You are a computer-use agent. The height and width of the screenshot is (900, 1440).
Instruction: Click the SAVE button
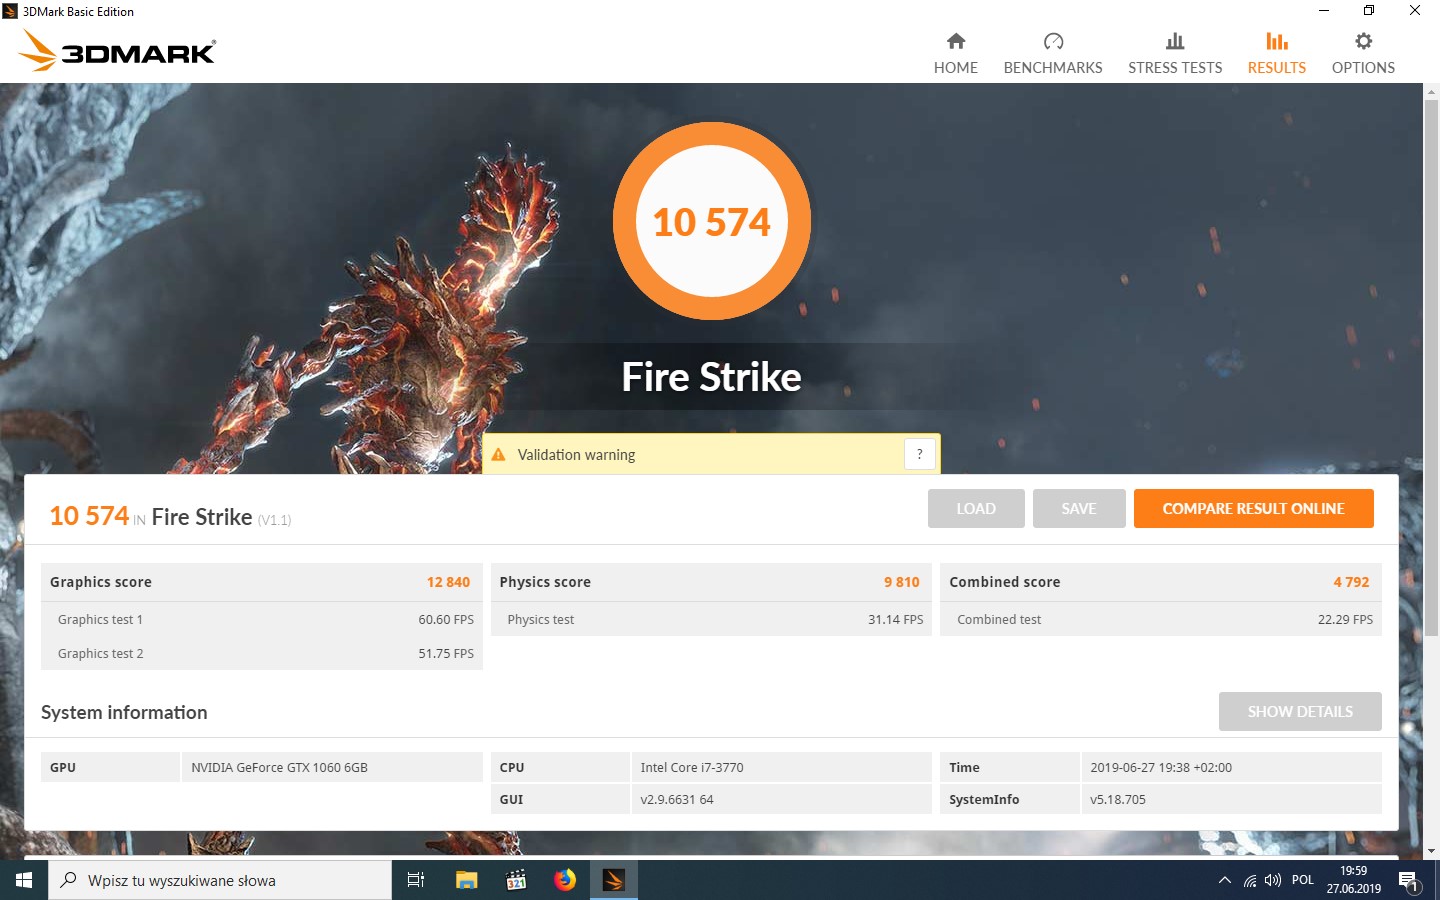(x=1079, y=508)
